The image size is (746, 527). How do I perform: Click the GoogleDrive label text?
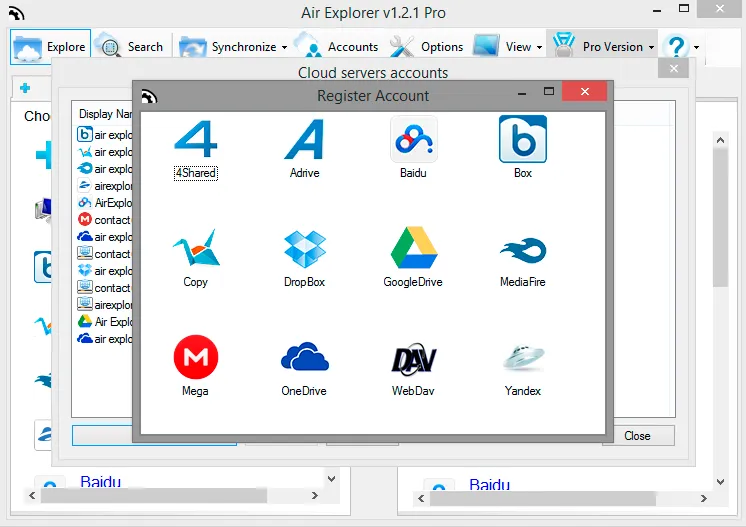coord(413,282)
